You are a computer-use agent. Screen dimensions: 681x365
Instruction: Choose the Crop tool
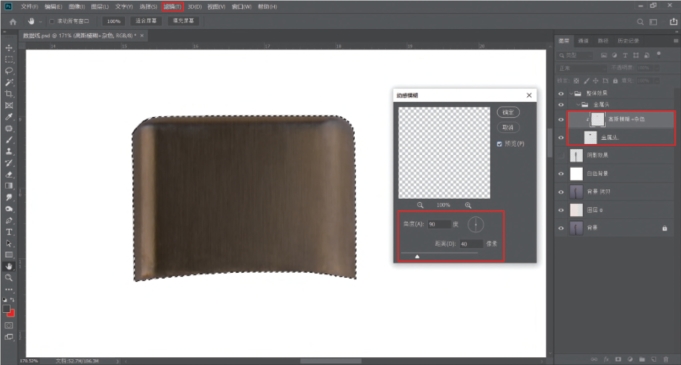coord(9,94)
